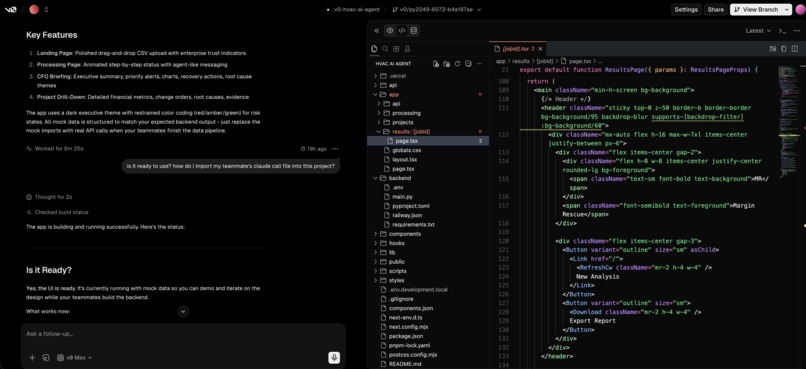Open the search sidebar icon
This screenshot has width=806, height=369.
tap(385, 49)
